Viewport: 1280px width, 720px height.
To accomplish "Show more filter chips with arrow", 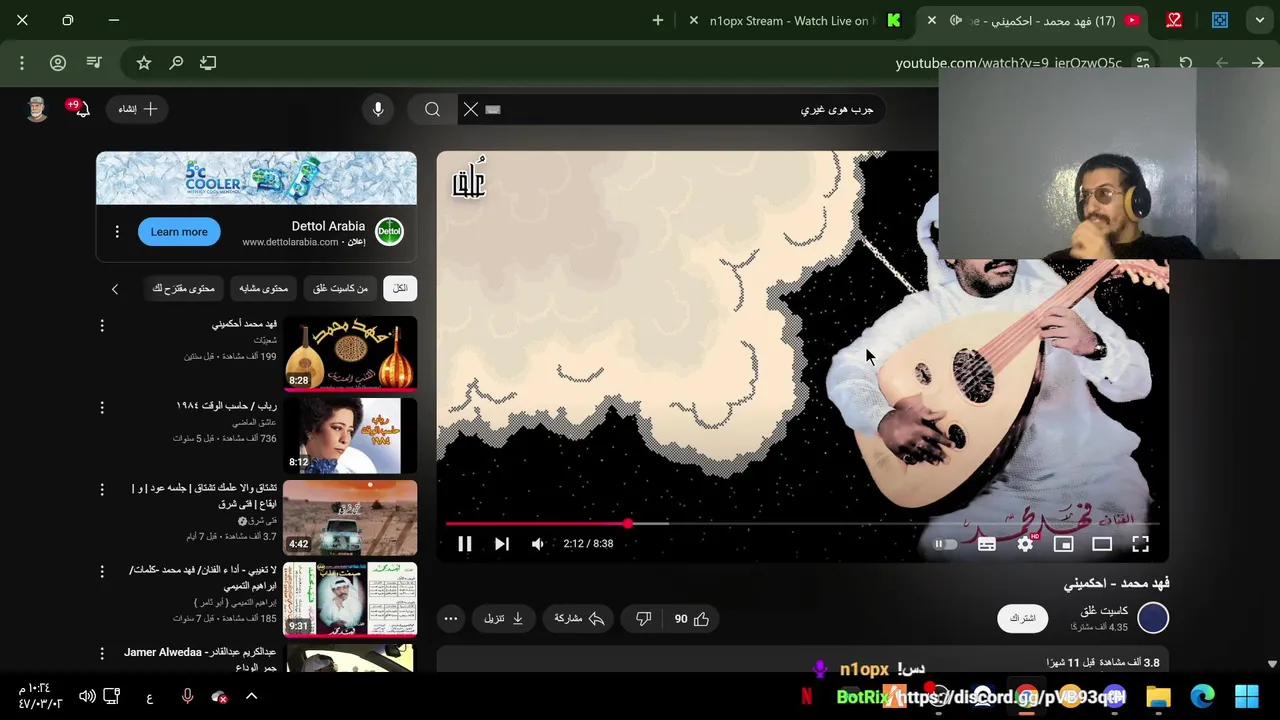I will pyautogui.click(x=114, y=289).
